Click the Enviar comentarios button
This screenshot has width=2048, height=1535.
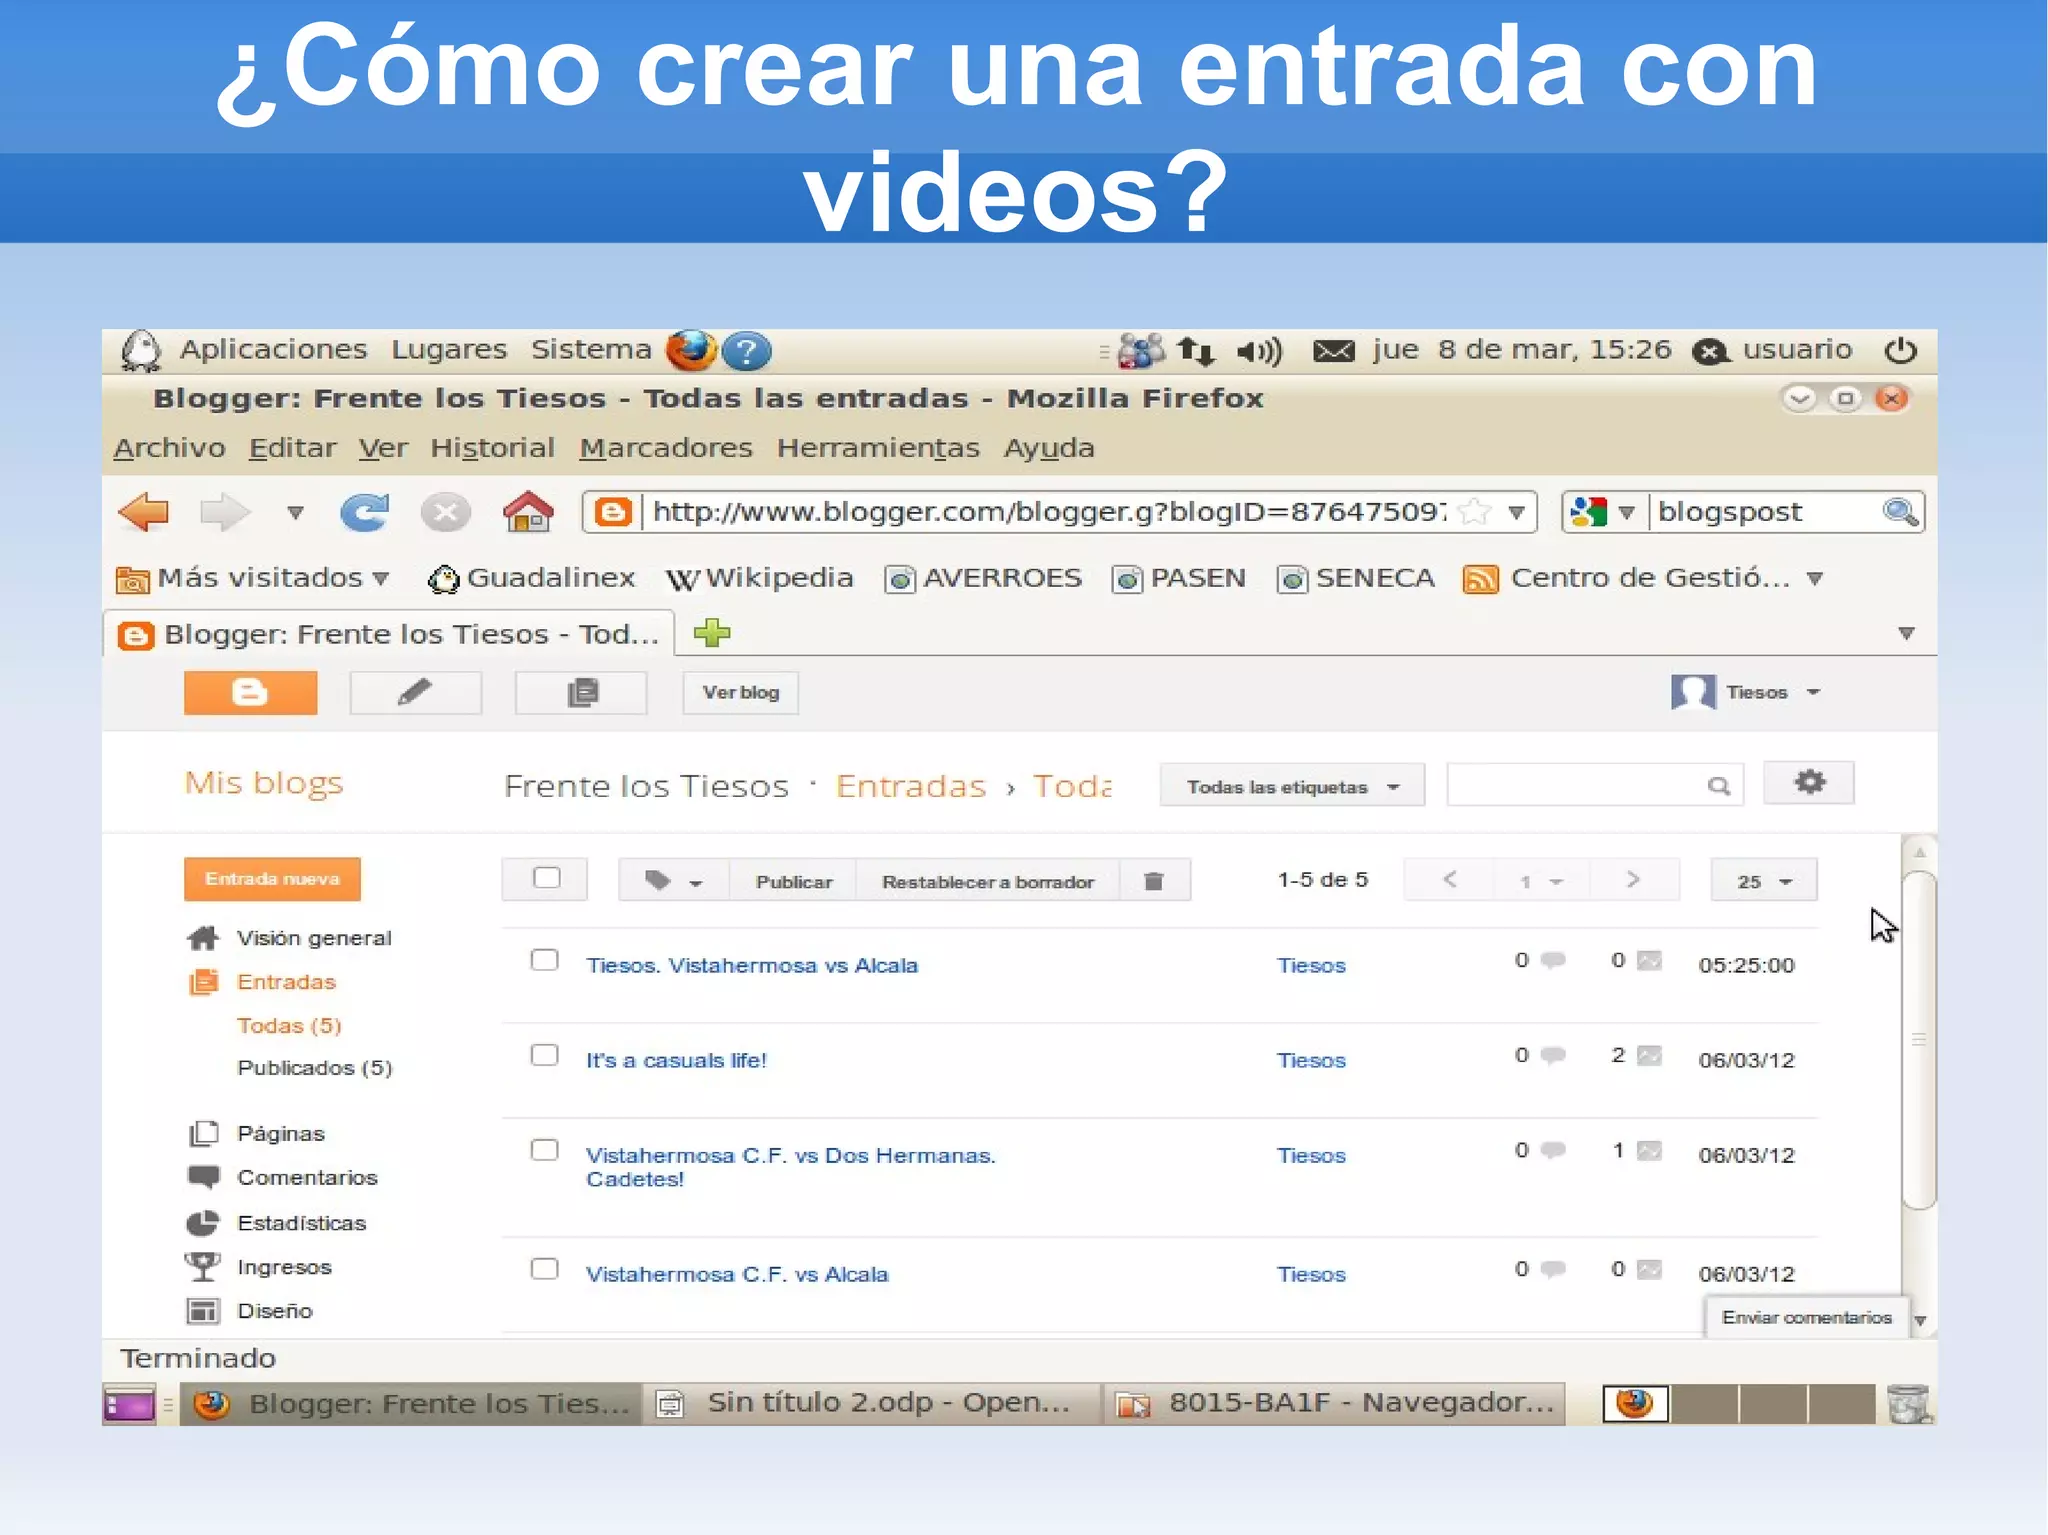1806,1317
